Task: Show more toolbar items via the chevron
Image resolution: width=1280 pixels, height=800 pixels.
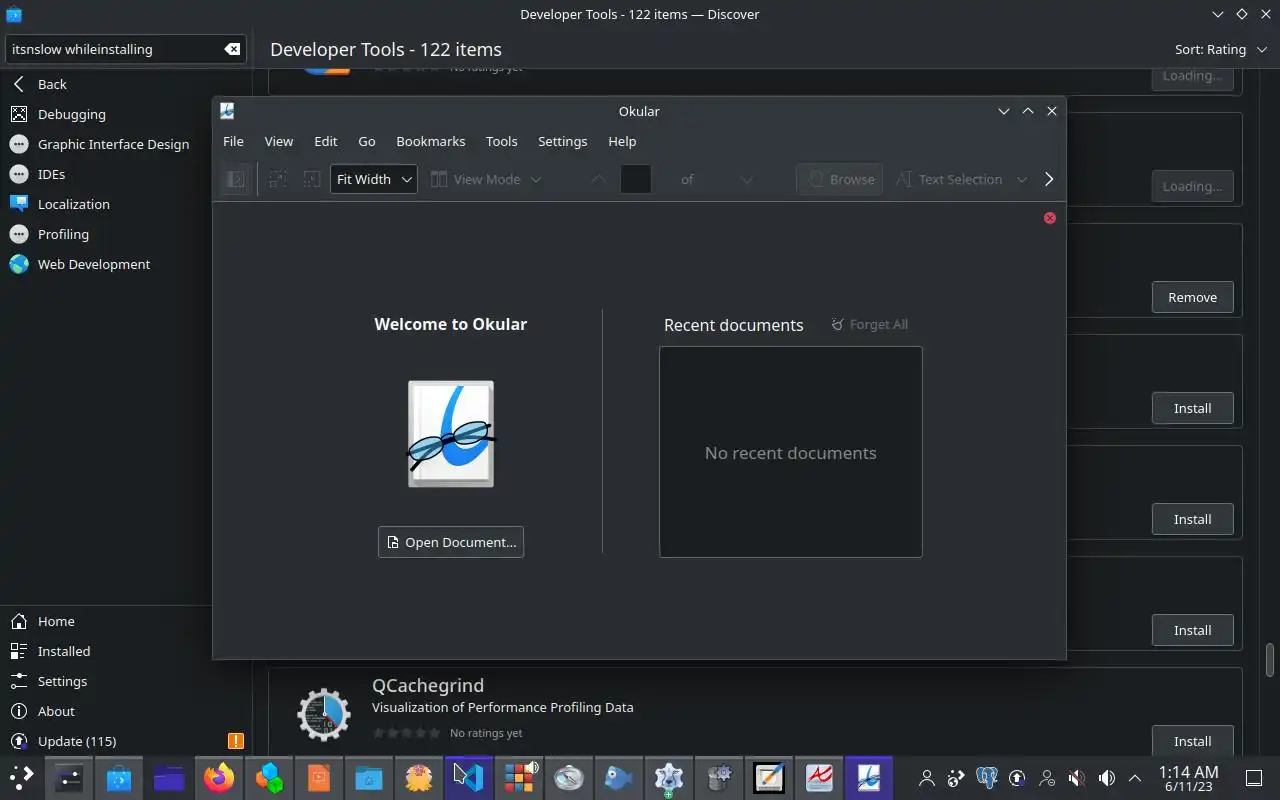Action: (x=1048, y=179)
